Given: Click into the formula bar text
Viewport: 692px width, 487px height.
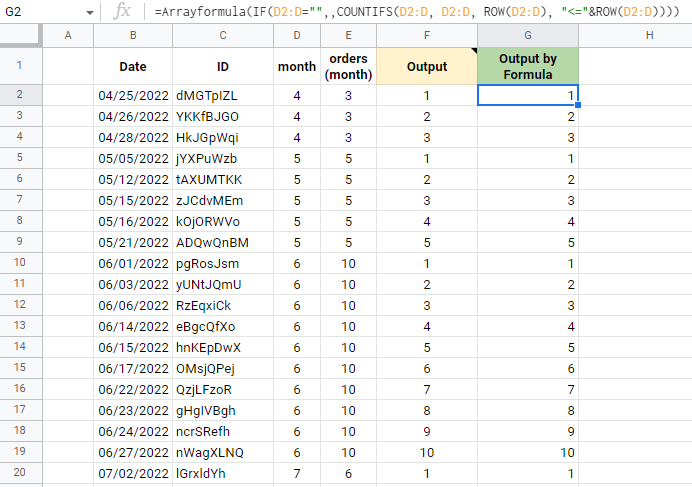Looking at the screenshot, I should (x=417, y=11).
